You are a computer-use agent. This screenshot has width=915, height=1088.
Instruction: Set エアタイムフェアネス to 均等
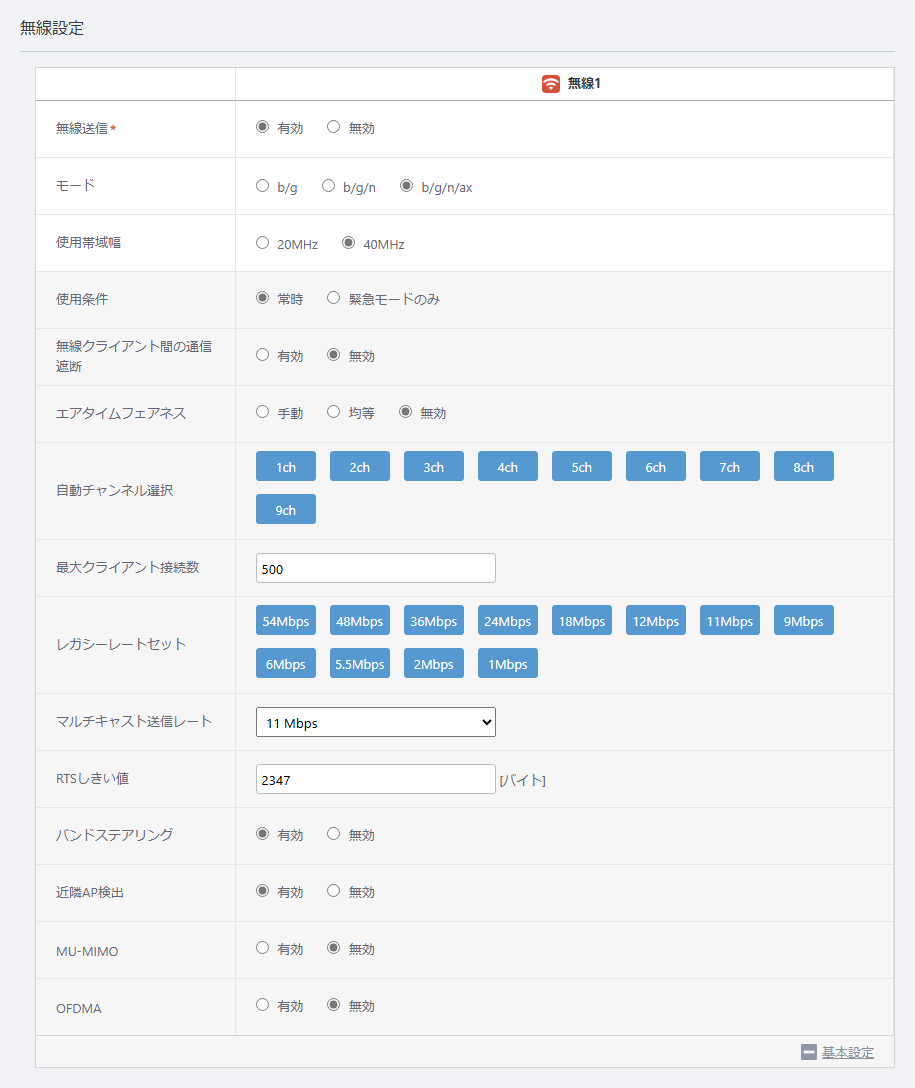point(334,411)
